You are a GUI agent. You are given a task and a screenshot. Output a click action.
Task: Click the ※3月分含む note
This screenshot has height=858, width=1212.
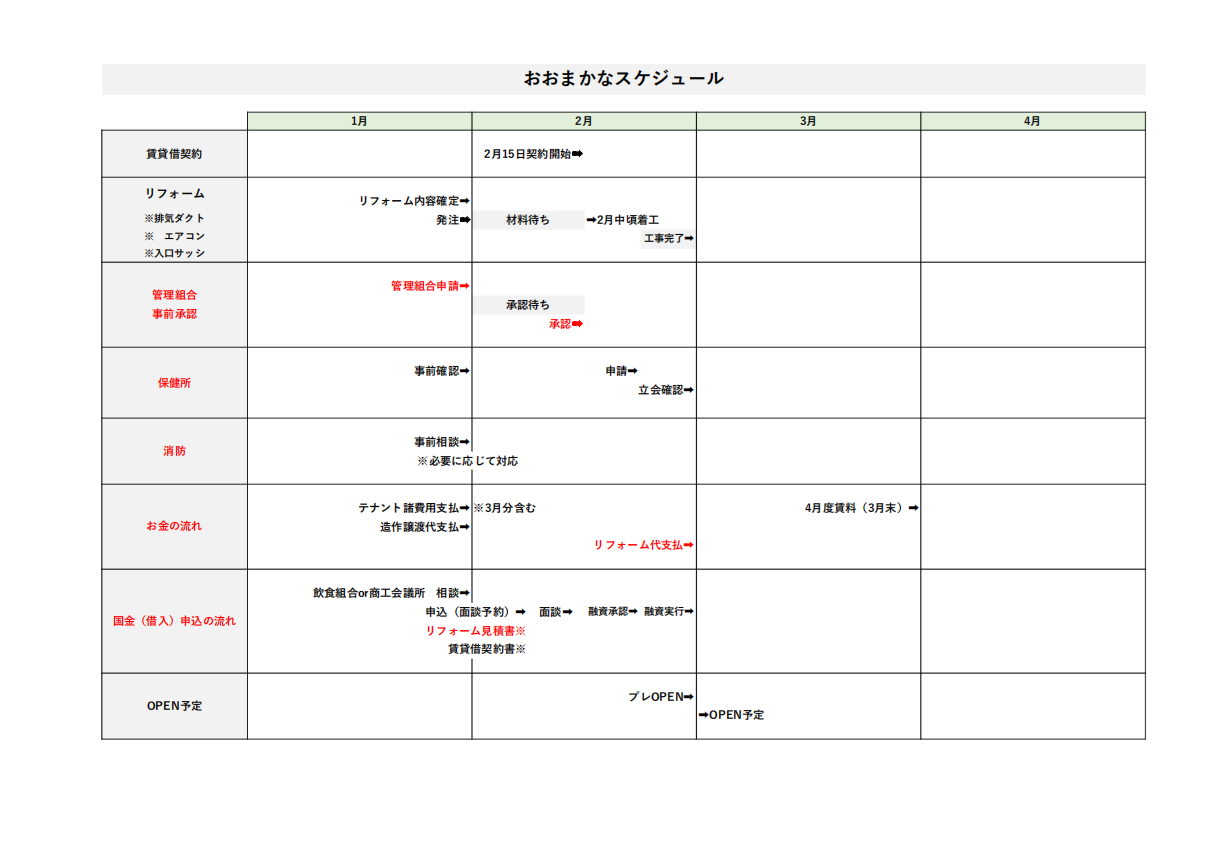tap(505, 508)
